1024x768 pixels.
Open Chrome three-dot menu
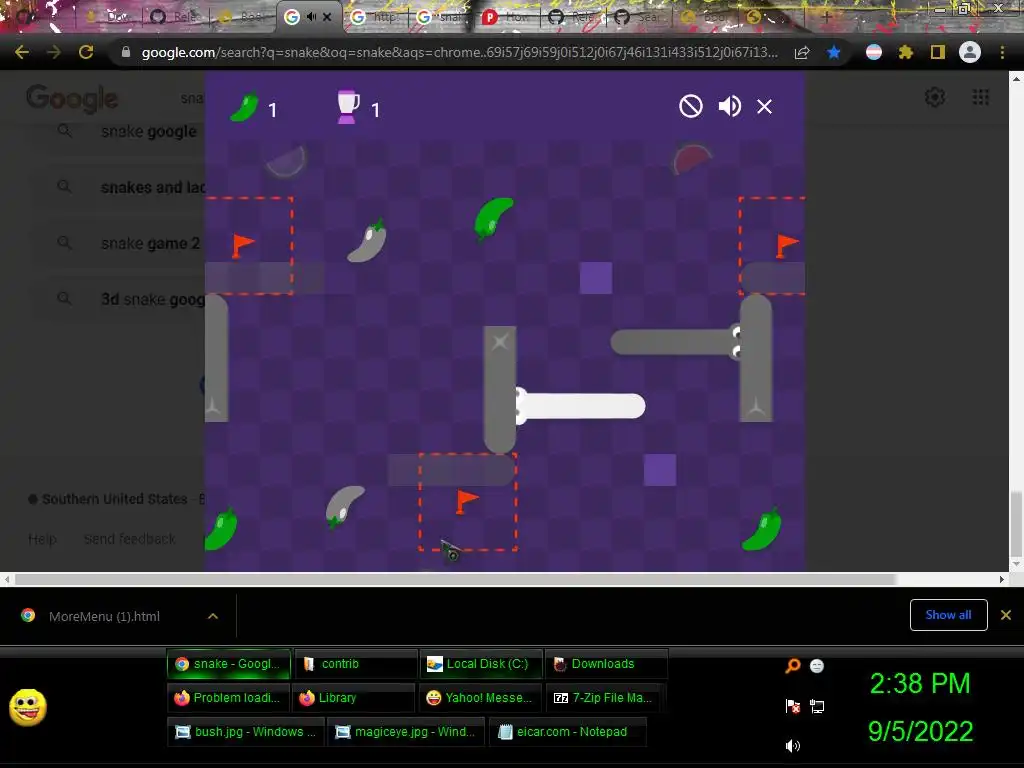1002,52
